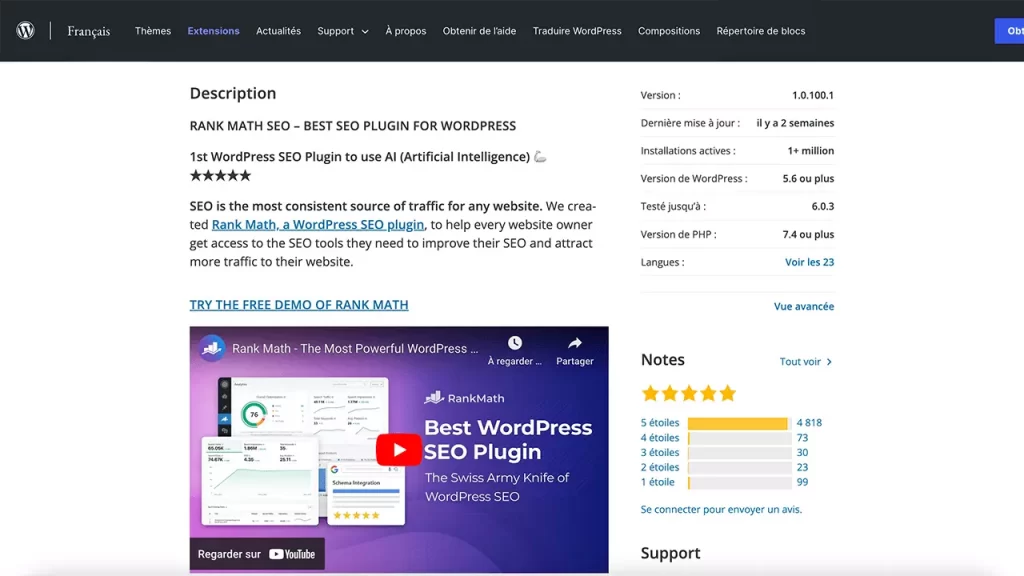Image resolution: width=1024 pixels, height=576 pixels.
Task: Click the gold star rating under Notes
Action: click(x=688, y=393)
